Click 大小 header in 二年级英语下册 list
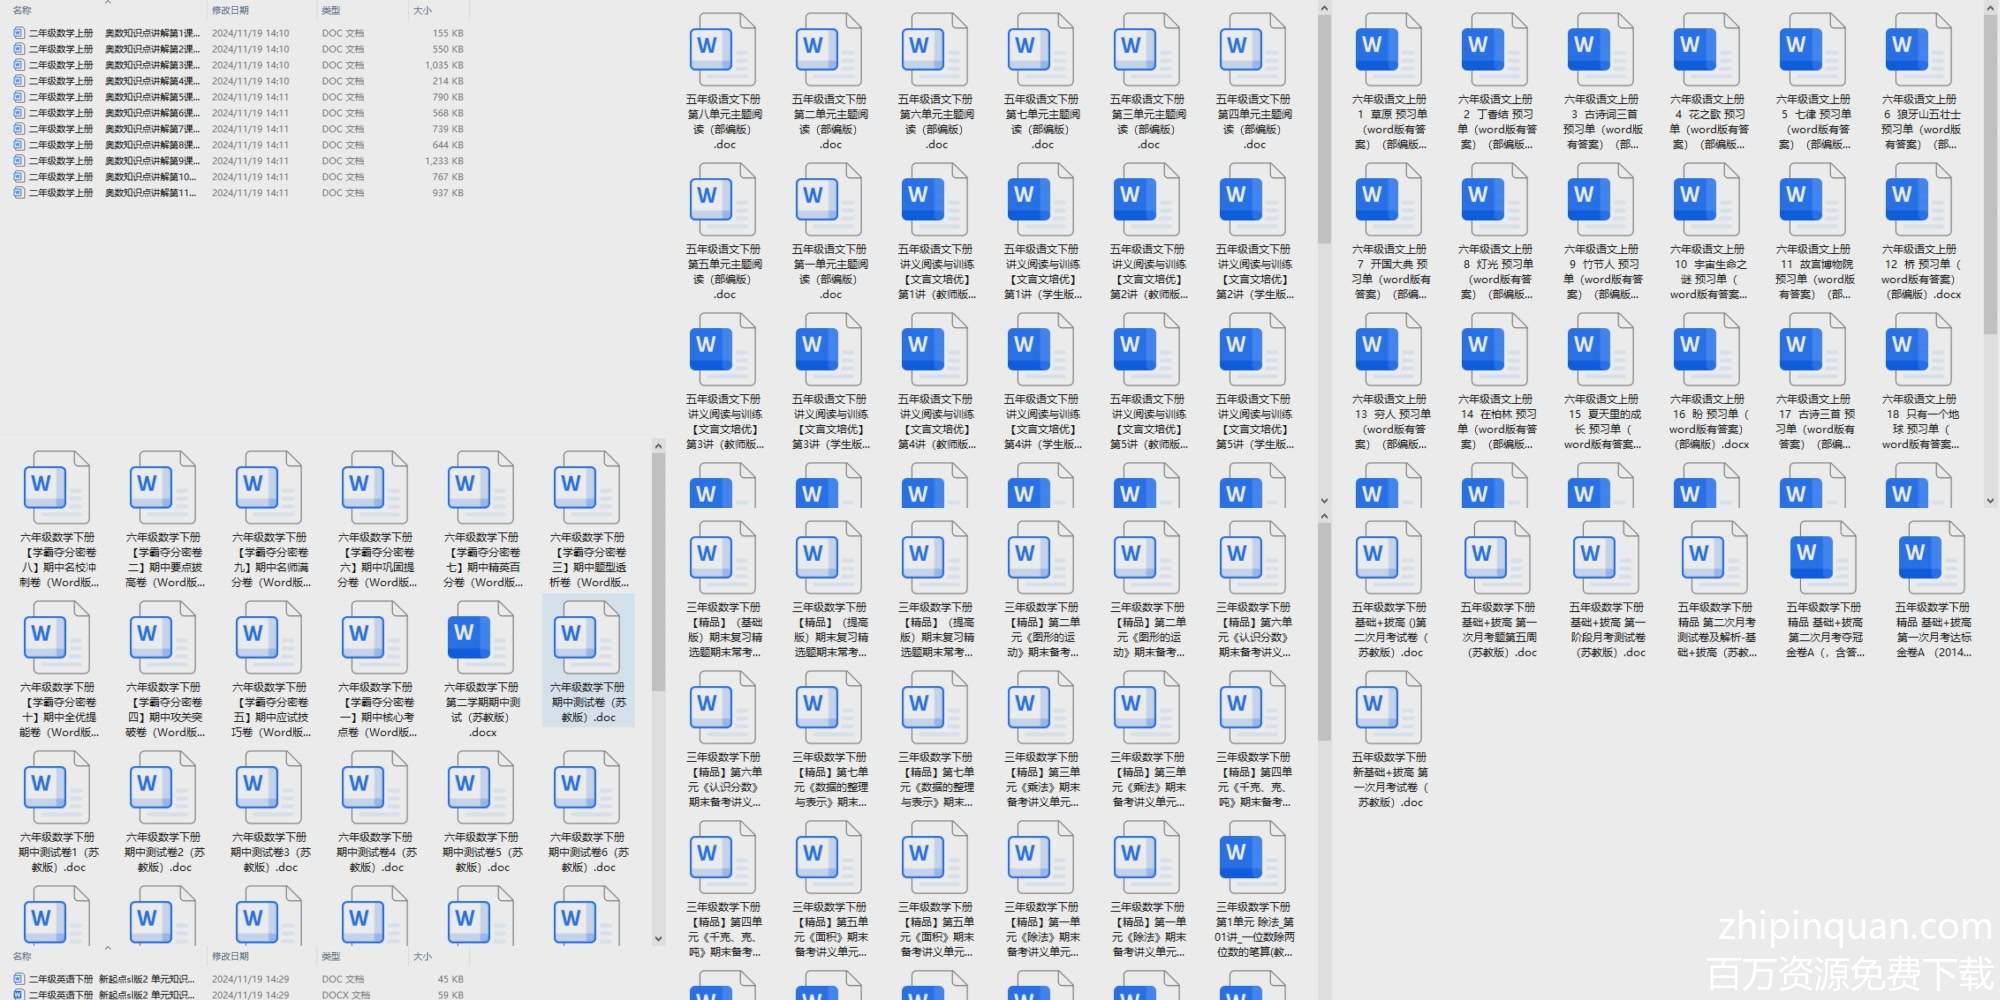Viewport: 2000px width, 1000px height. click(x=423, y=957)
